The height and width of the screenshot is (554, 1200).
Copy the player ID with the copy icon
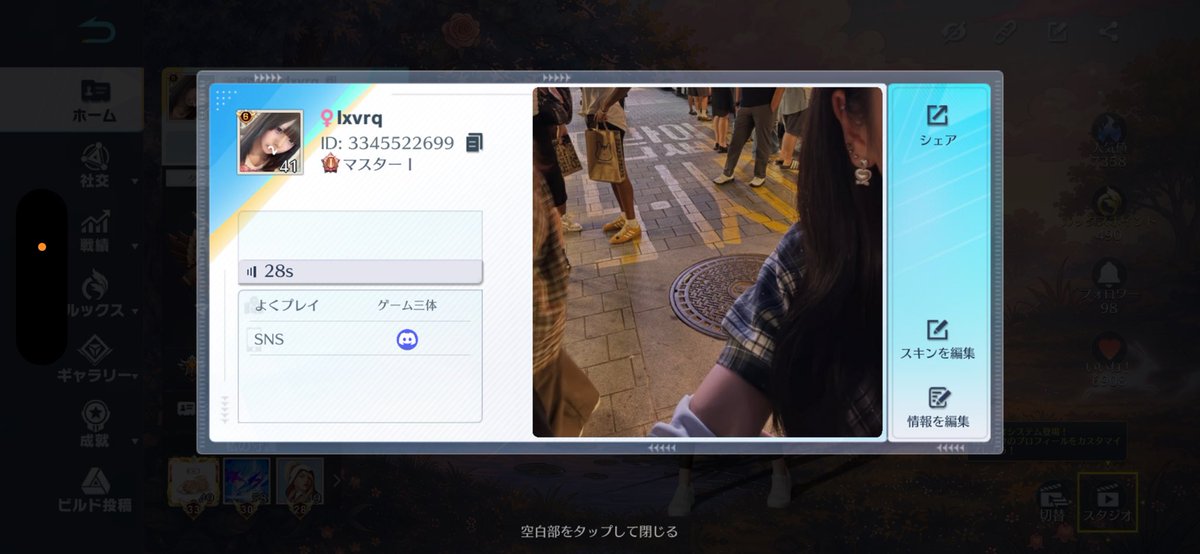tap(474, 143)
